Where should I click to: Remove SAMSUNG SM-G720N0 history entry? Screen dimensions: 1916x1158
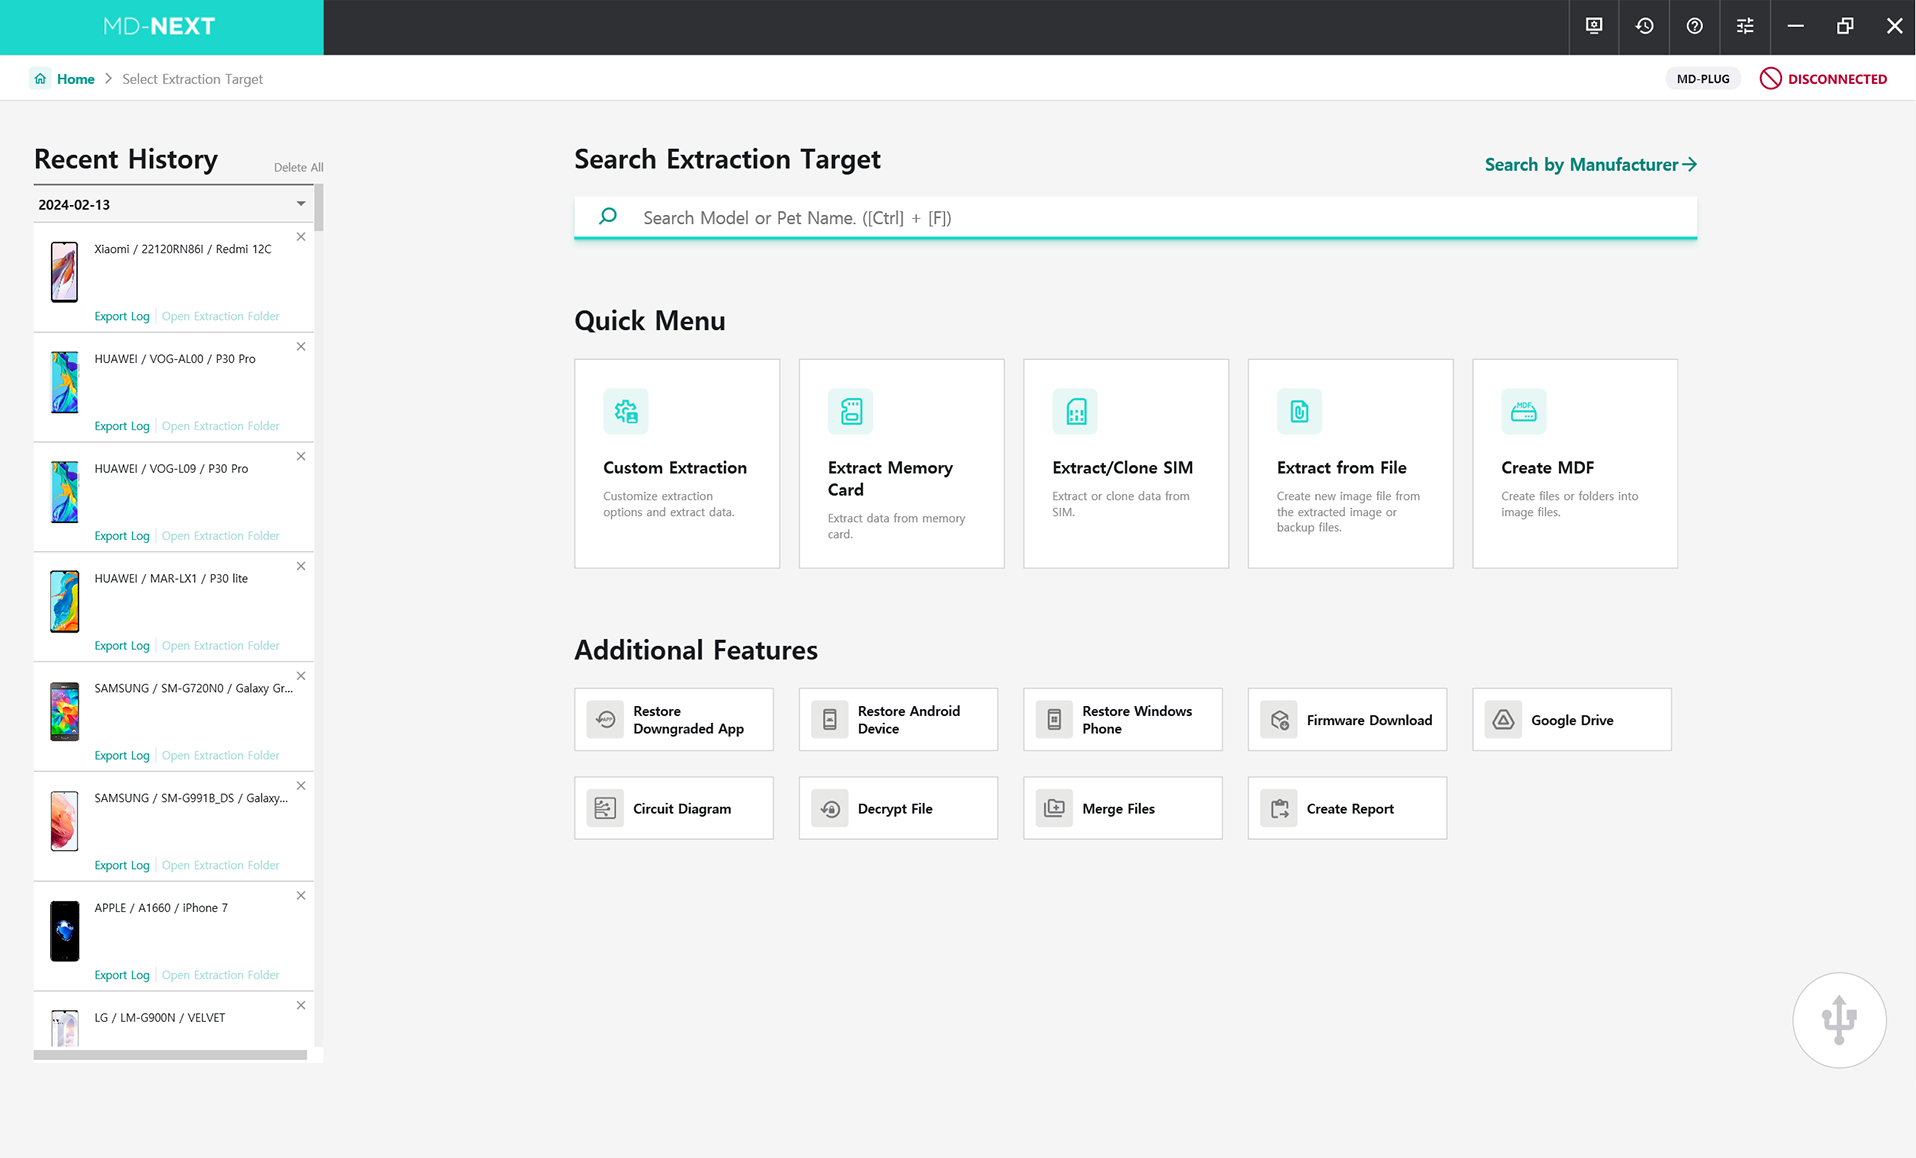pos(301,676)
